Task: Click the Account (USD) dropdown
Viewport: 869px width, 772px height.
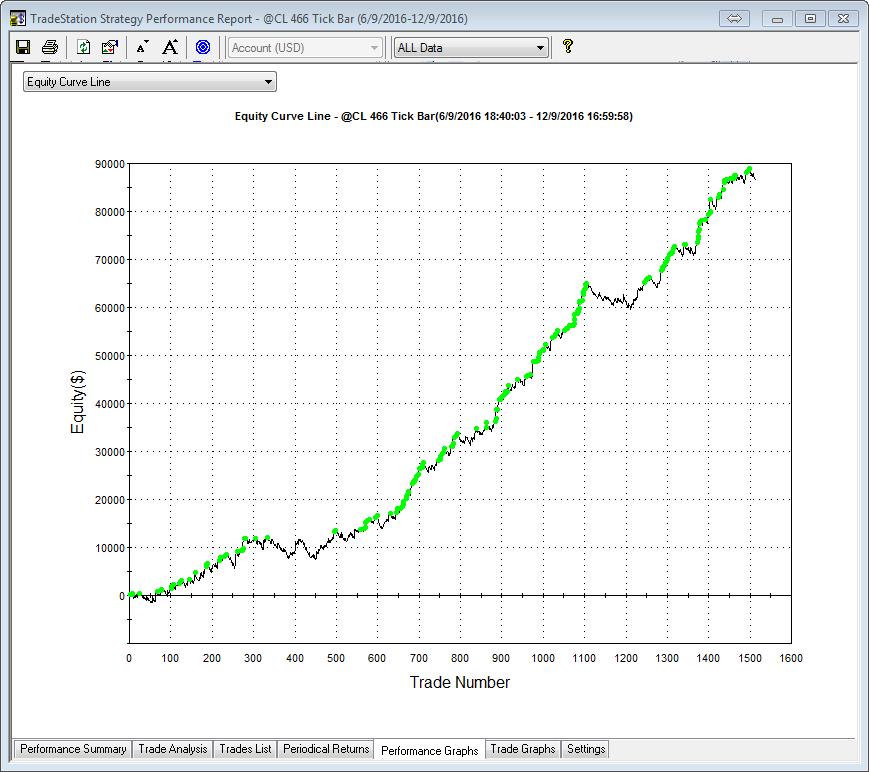Action: pos(305,48)
